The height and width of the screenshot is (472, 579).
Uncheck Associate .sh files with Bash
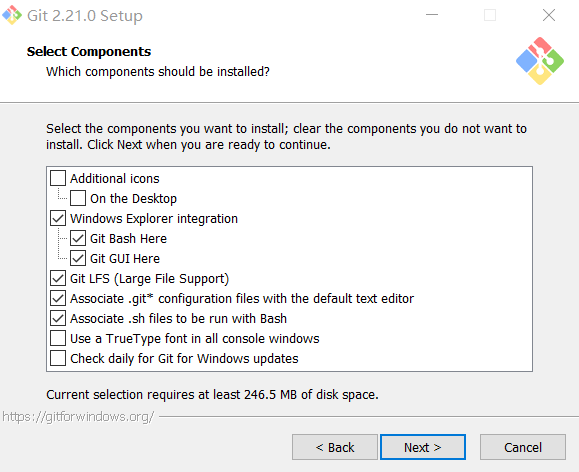tap(58, 318)
